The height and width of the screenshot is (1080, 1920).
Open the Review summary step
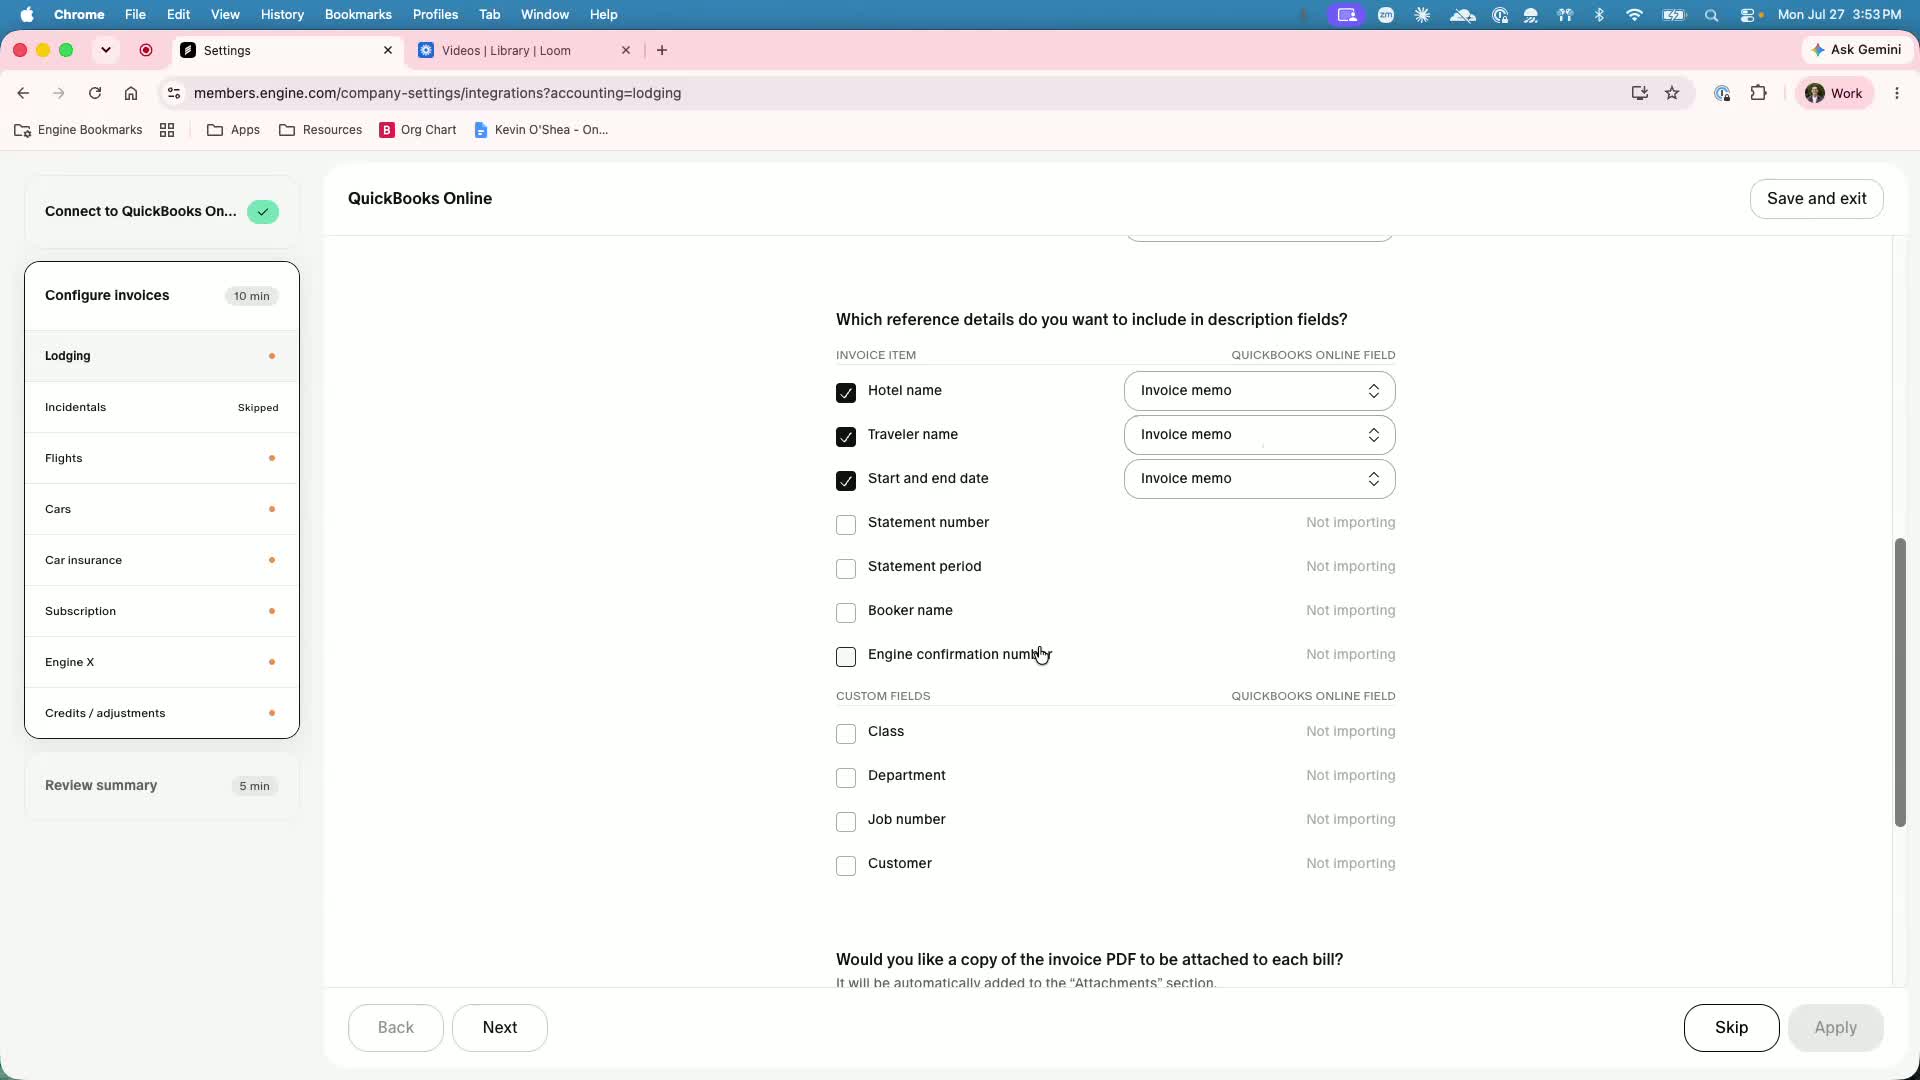click(162, 786)
